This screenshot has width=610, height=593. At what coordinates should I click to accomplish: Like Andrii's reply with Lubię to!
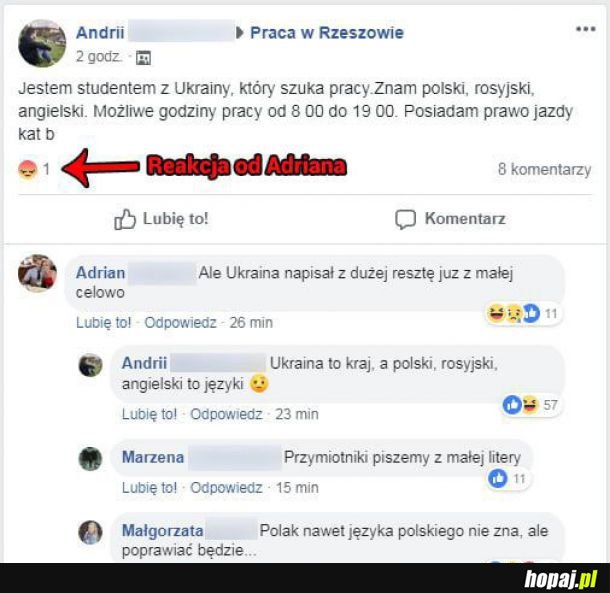point(149,414)
